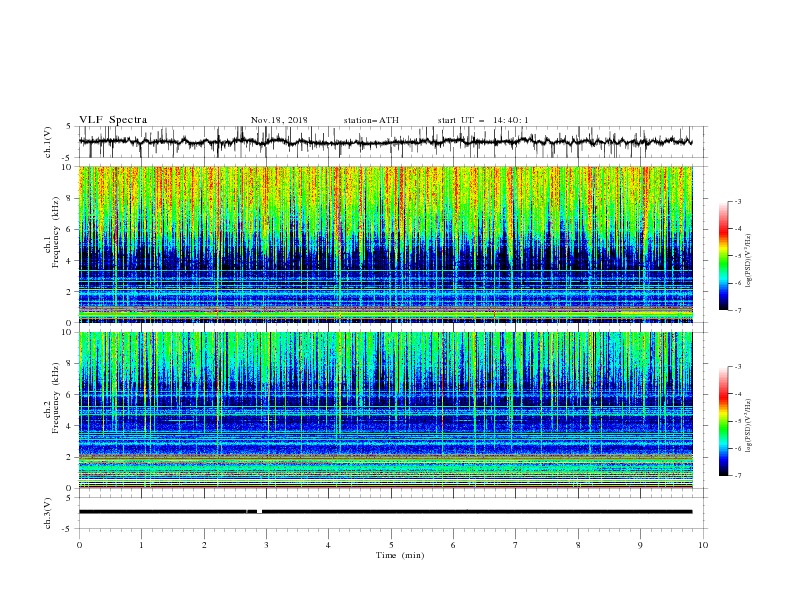This screenshot has width=792, height=612.
Task: Click time axis tick label "10"
Action: point(703,545)
